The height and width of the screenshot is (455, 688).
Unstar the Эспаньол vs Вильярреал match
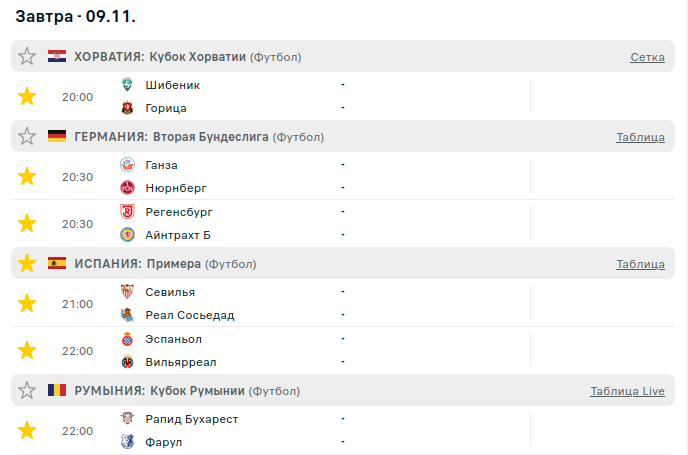pyautogui.click(x=27, y=350)
